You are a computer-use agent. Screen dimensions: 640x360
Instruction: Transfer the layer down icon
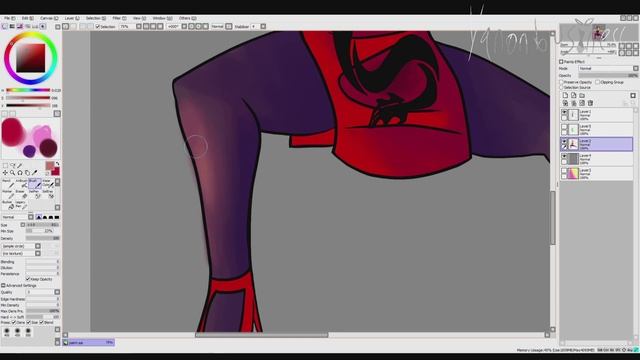565,103
